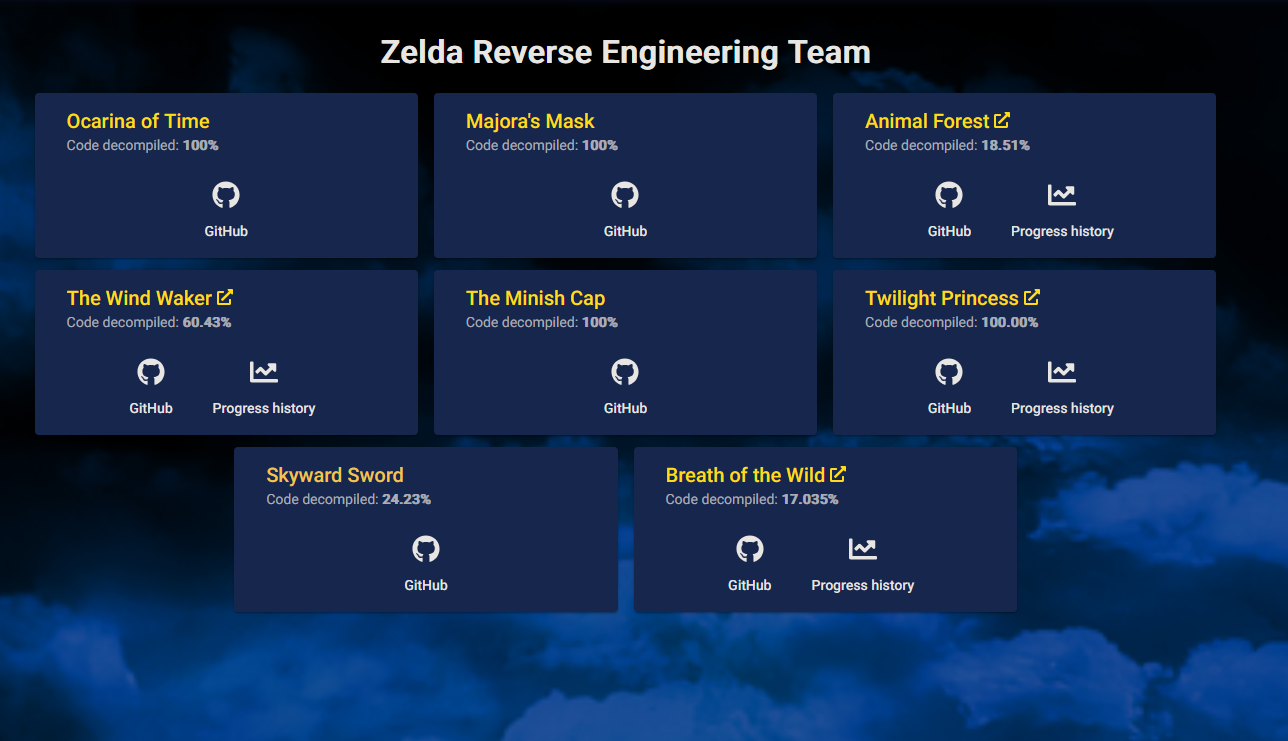Viewport: 1288px width, 741px height.
Task: Open Animal Forest GitHub octocat icon
Action: [949, 195]
